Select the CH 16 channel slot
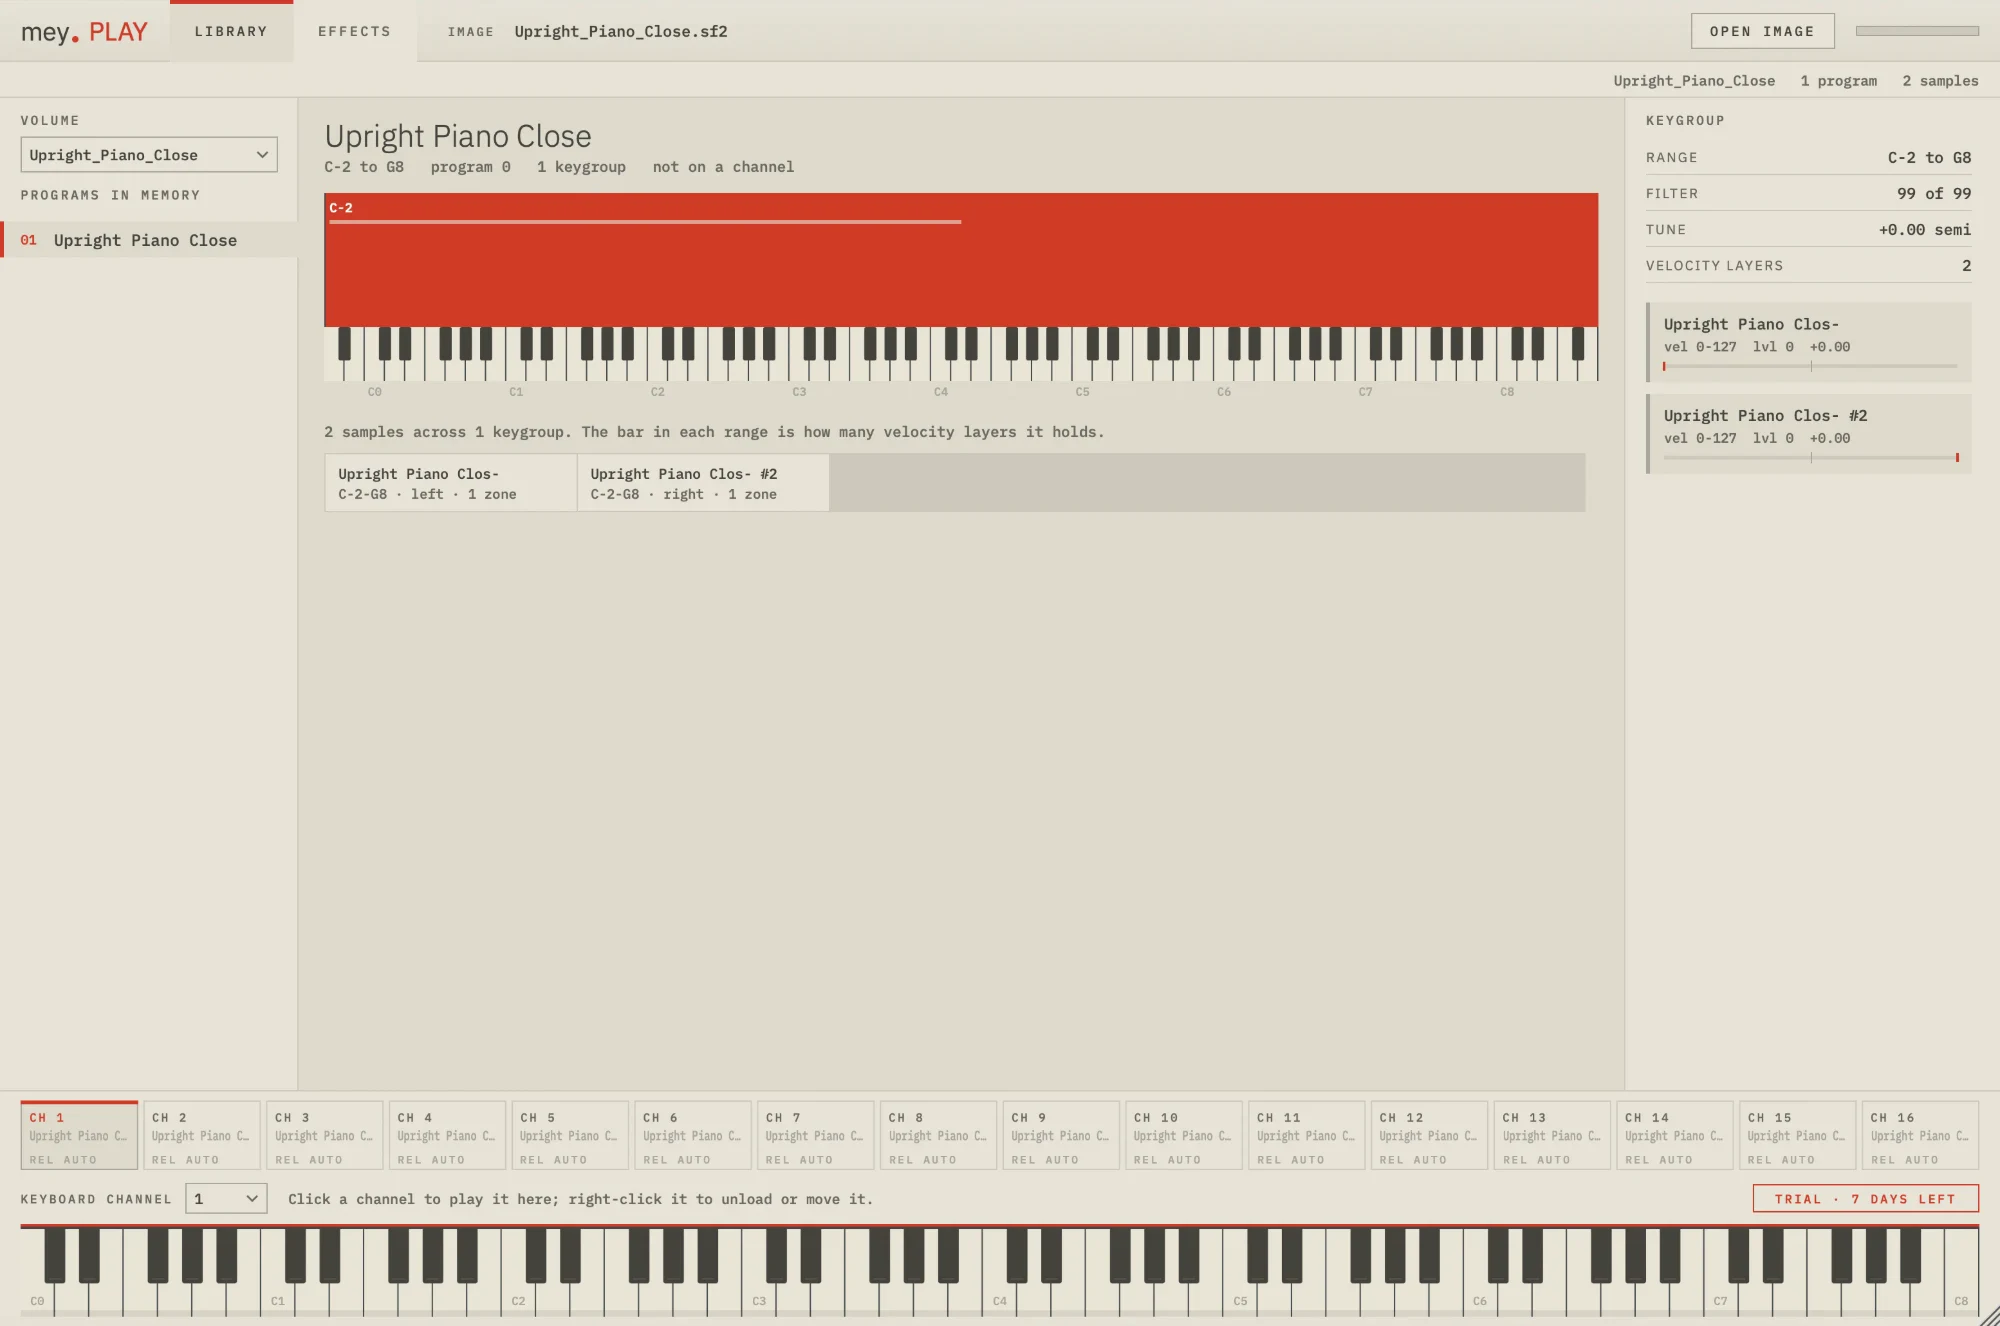 pyautogui.click(x=1921, y=1136)
